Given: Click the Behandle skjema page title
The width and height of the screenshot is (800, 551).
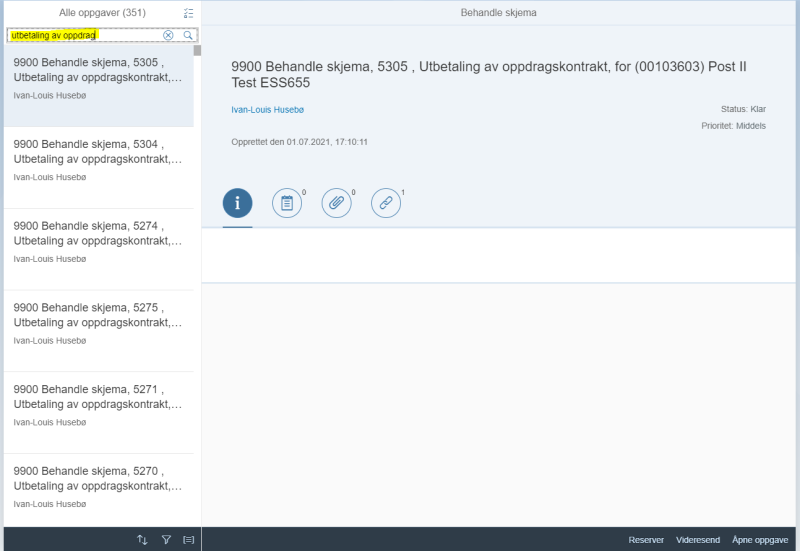Looking at the screenshot, I should coord(498,13).
